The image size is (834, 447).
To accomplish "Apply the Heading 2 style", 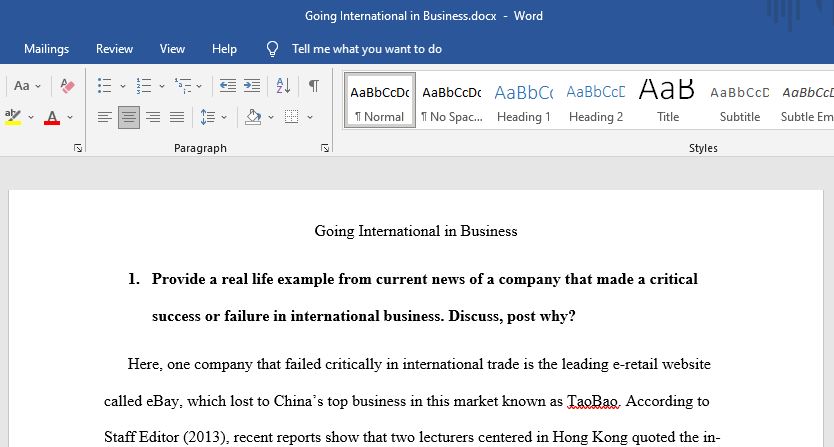I will tap(596, 101).
